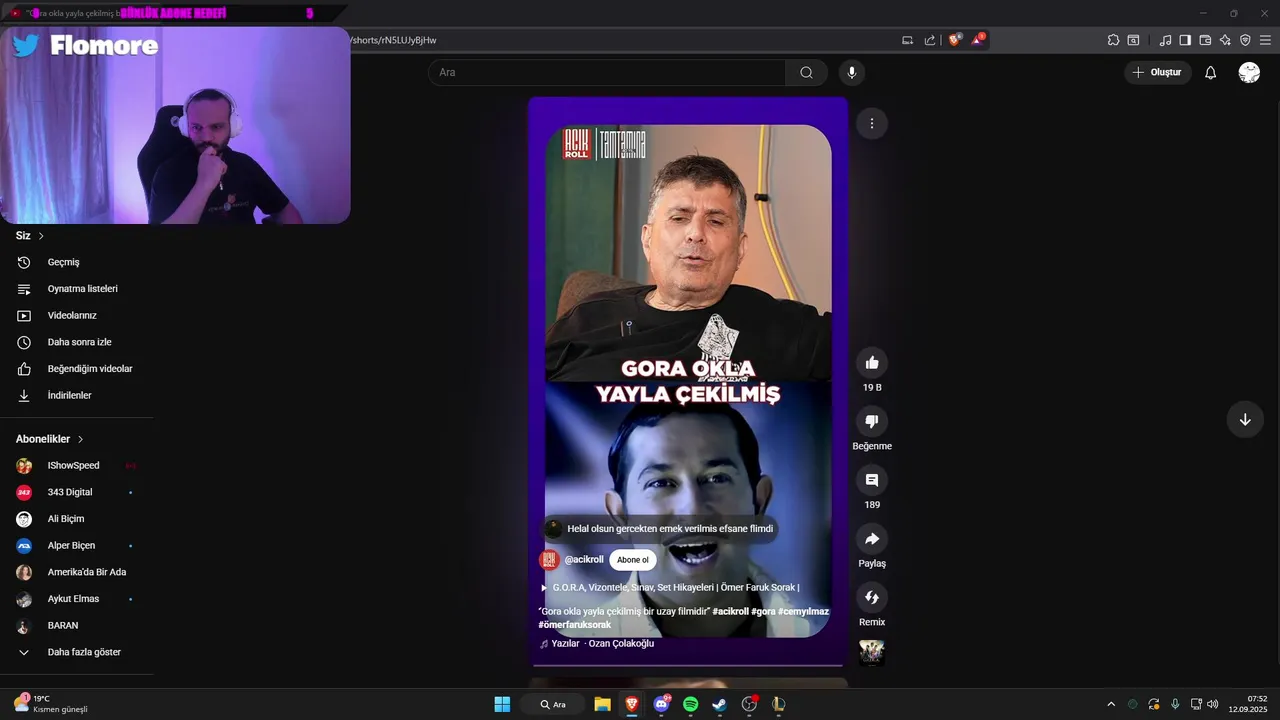Open Brave Leo AI sparkle icon

pyautogui.click(x=1225, y=40)
